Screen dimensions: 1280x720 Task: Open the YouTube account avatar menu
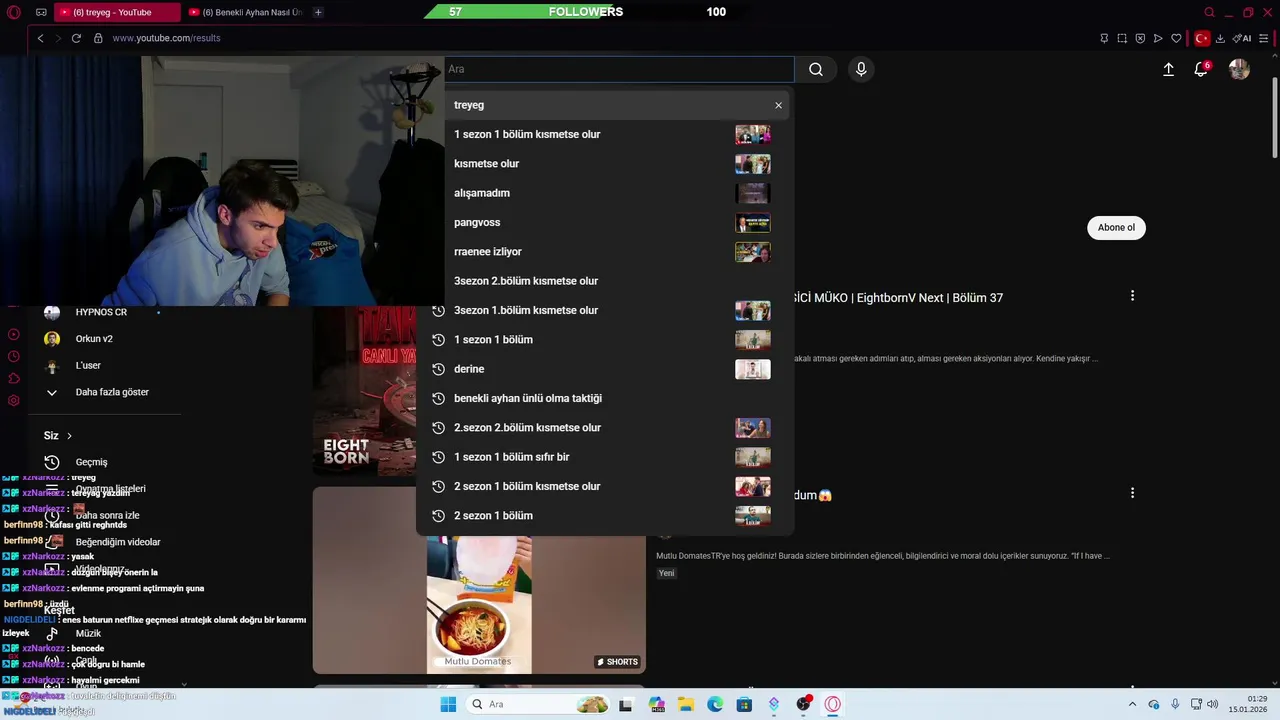(1239, 69)
